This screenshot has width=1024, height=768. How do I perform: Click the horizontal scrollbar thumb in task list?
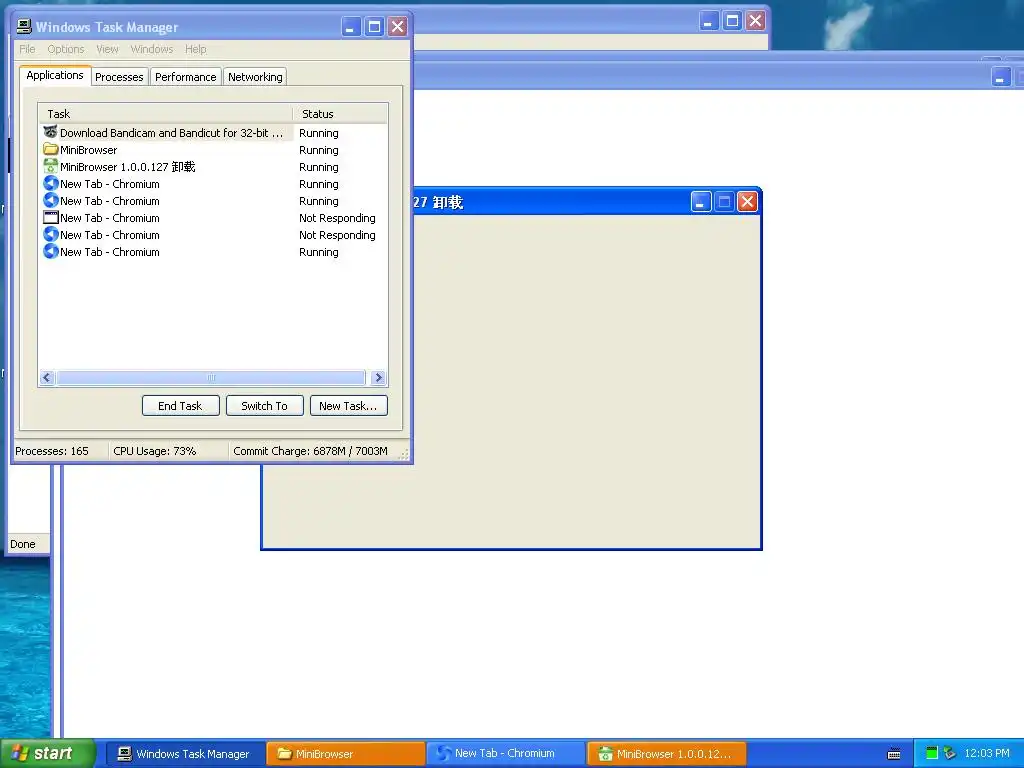(x=211, y=377)
